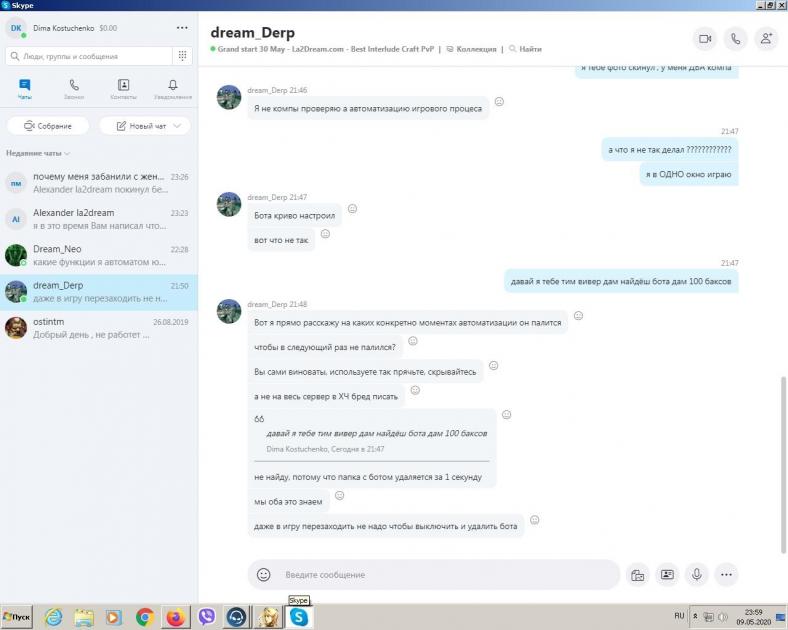Viewport: 788px width, 630px height.
Task: Open the emoji picker in message box
Action: (x=264, y=575)
